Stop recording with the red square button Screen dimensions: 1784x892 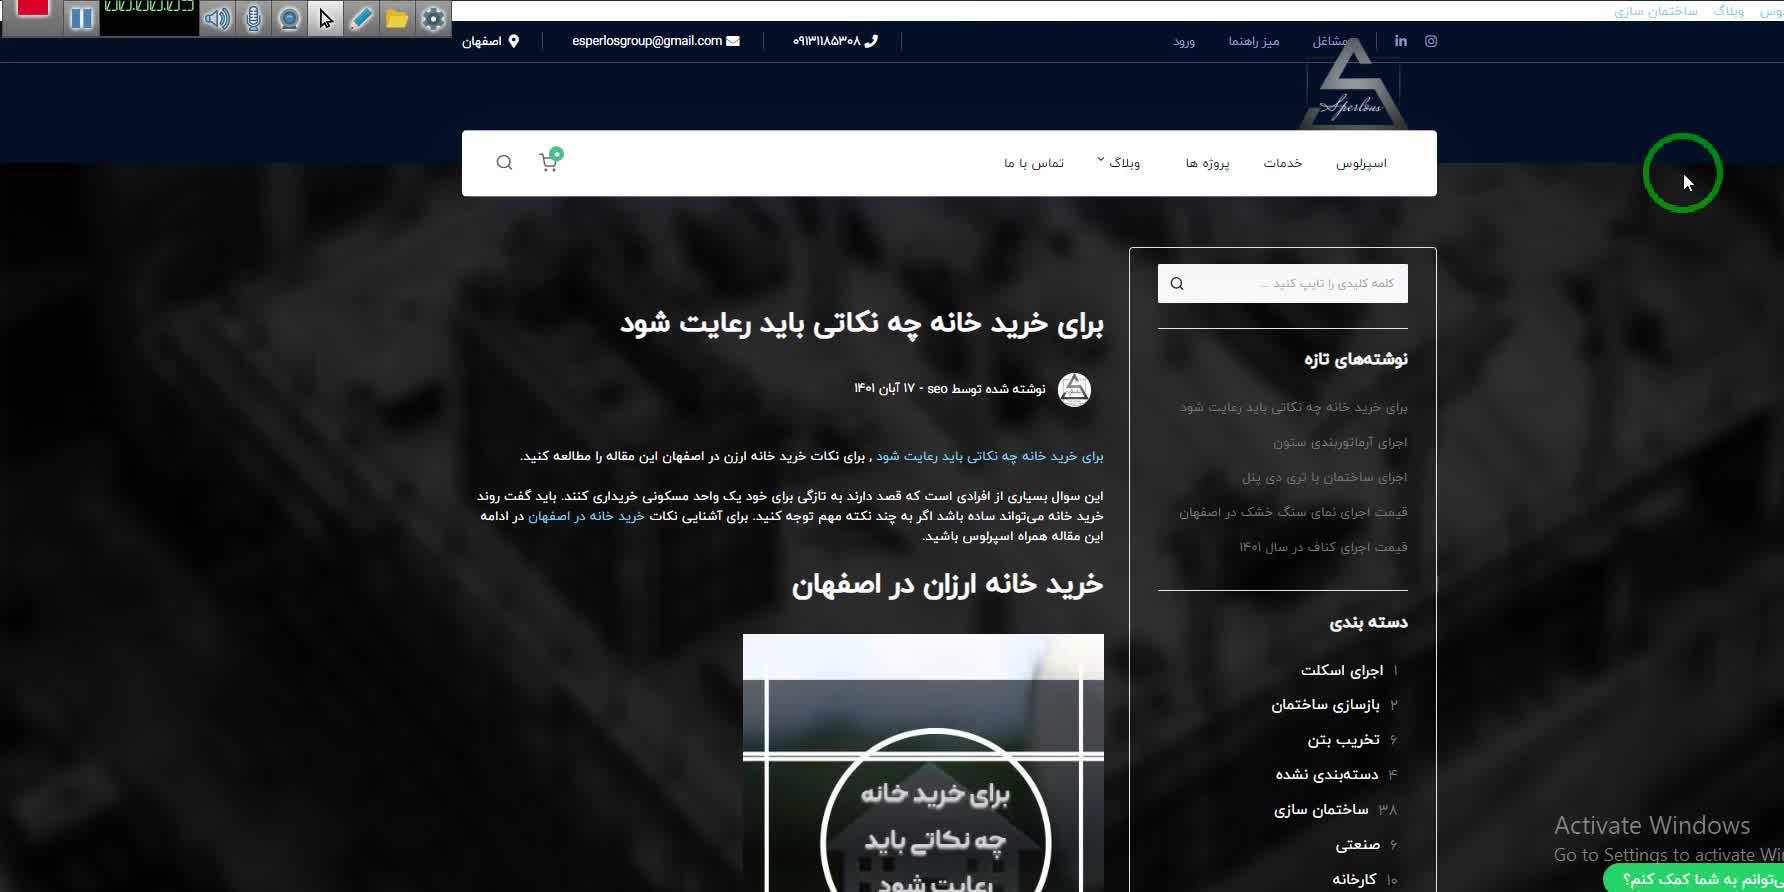click(x=32, y=8)
